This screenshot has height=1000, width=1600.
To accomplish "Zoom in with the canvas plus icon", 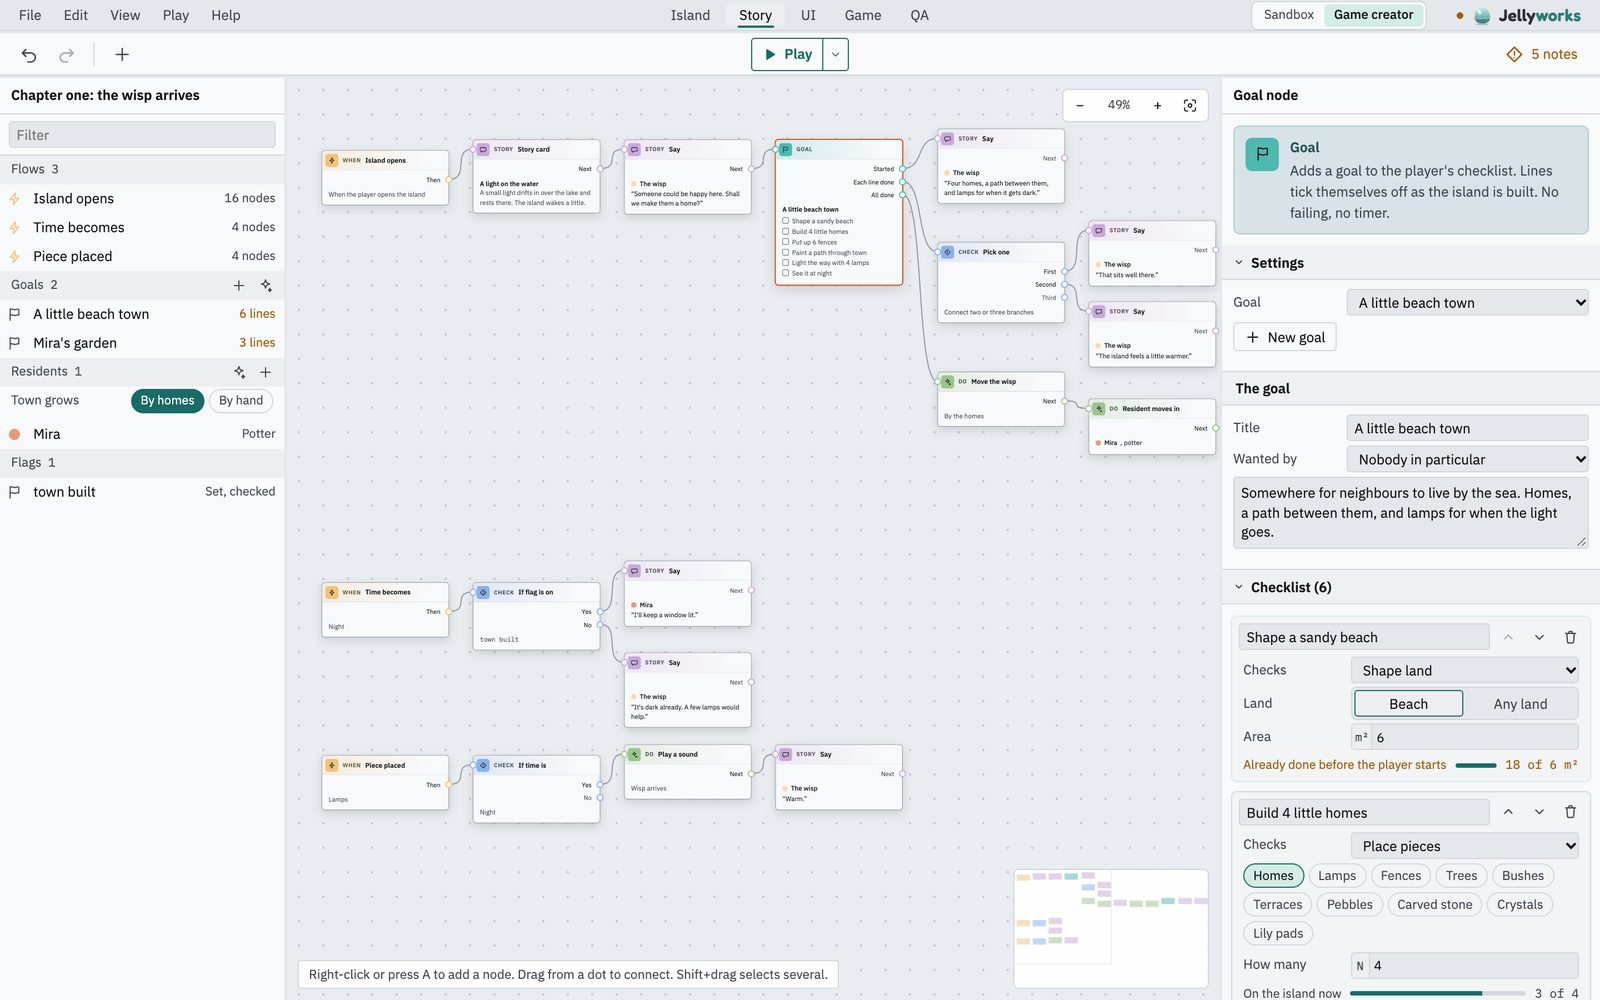I will click(1157, 105).
